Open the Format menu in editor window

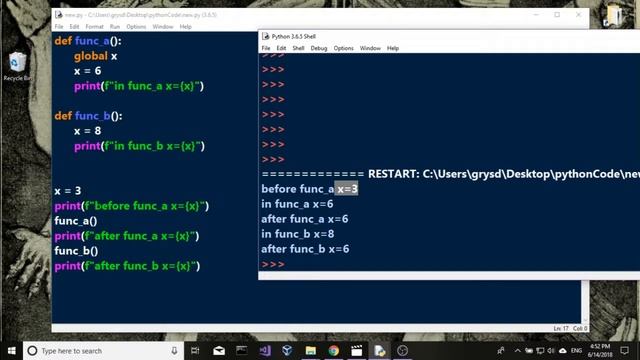tap(94, 27)
